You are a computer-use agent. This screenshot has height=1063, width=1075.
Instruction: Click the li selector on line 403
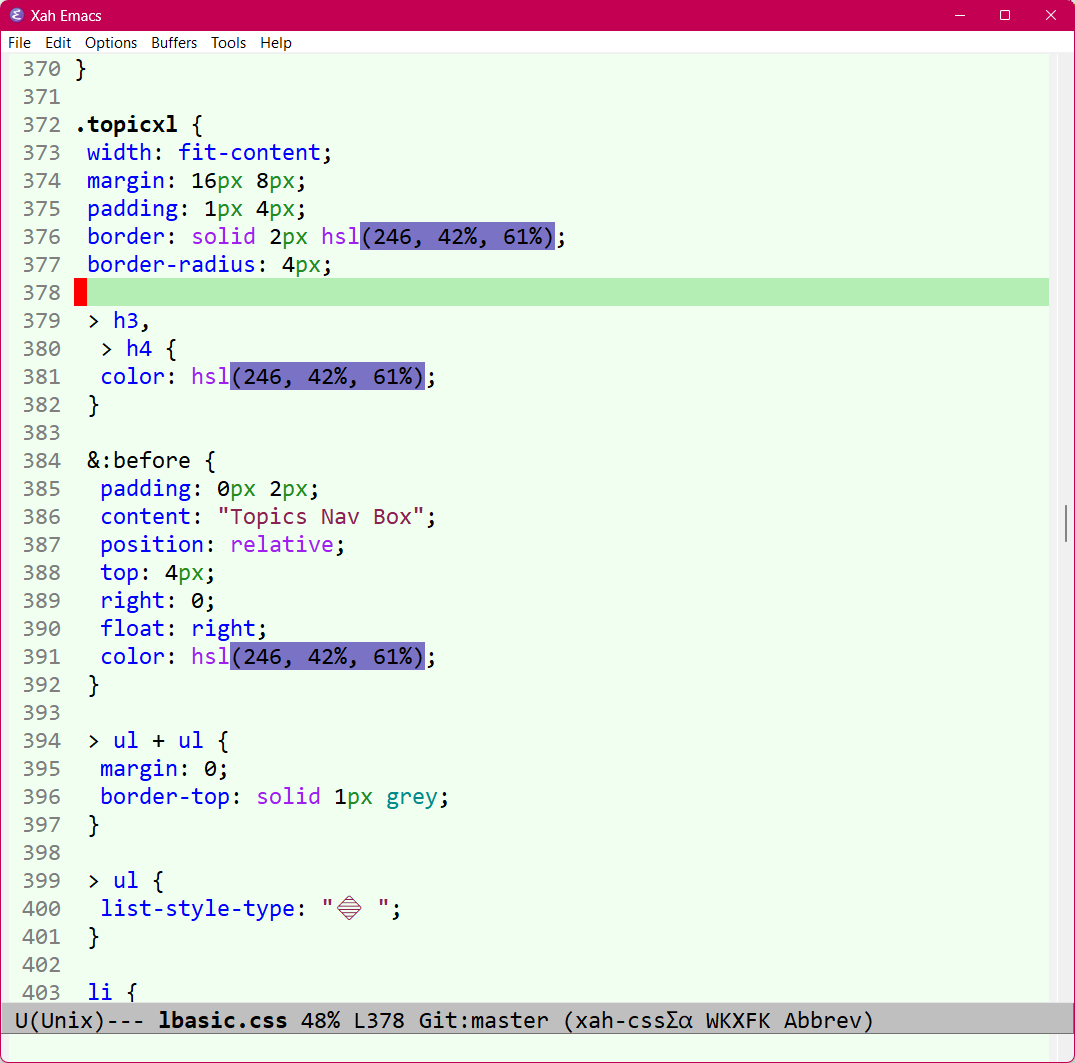click(99, 992)
